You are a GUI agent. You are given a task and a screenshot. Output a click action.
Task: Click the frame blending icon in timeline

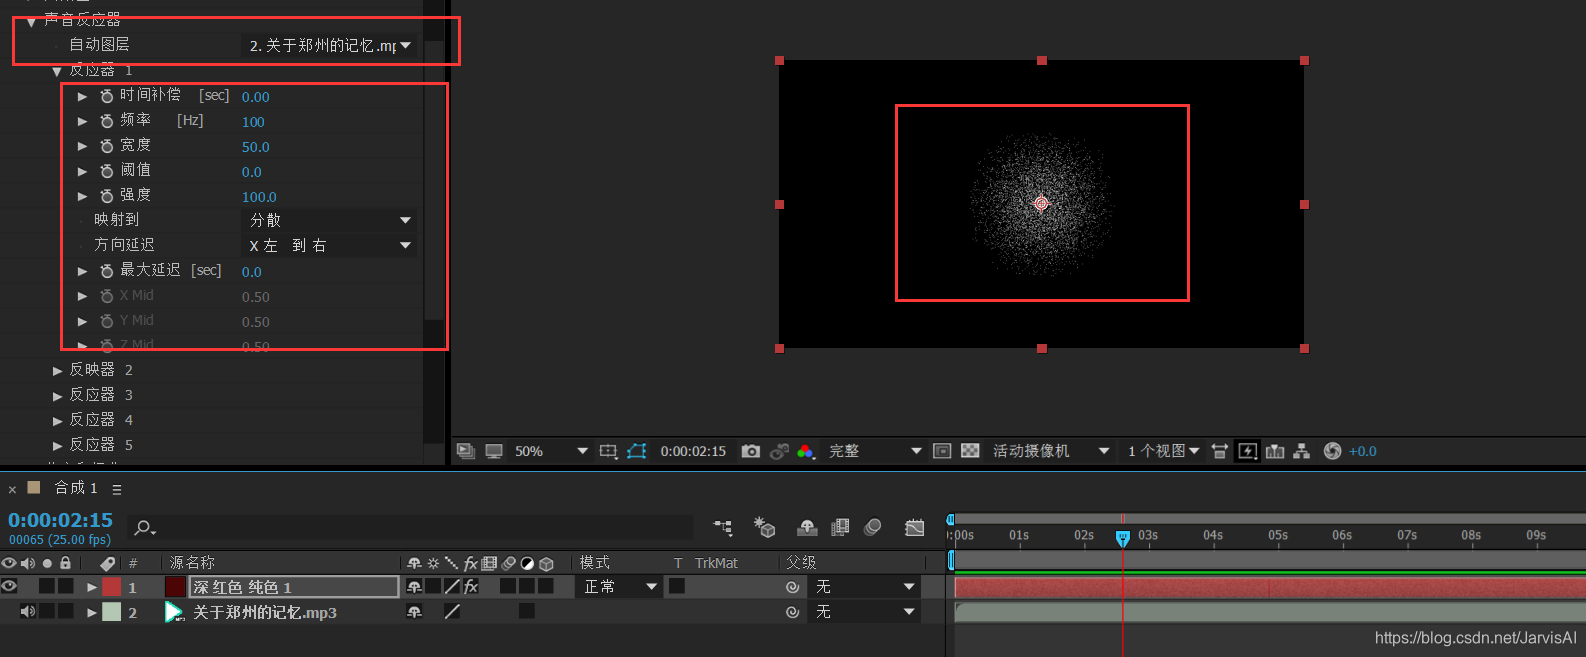pyautogui.click(x=840, y=527)
